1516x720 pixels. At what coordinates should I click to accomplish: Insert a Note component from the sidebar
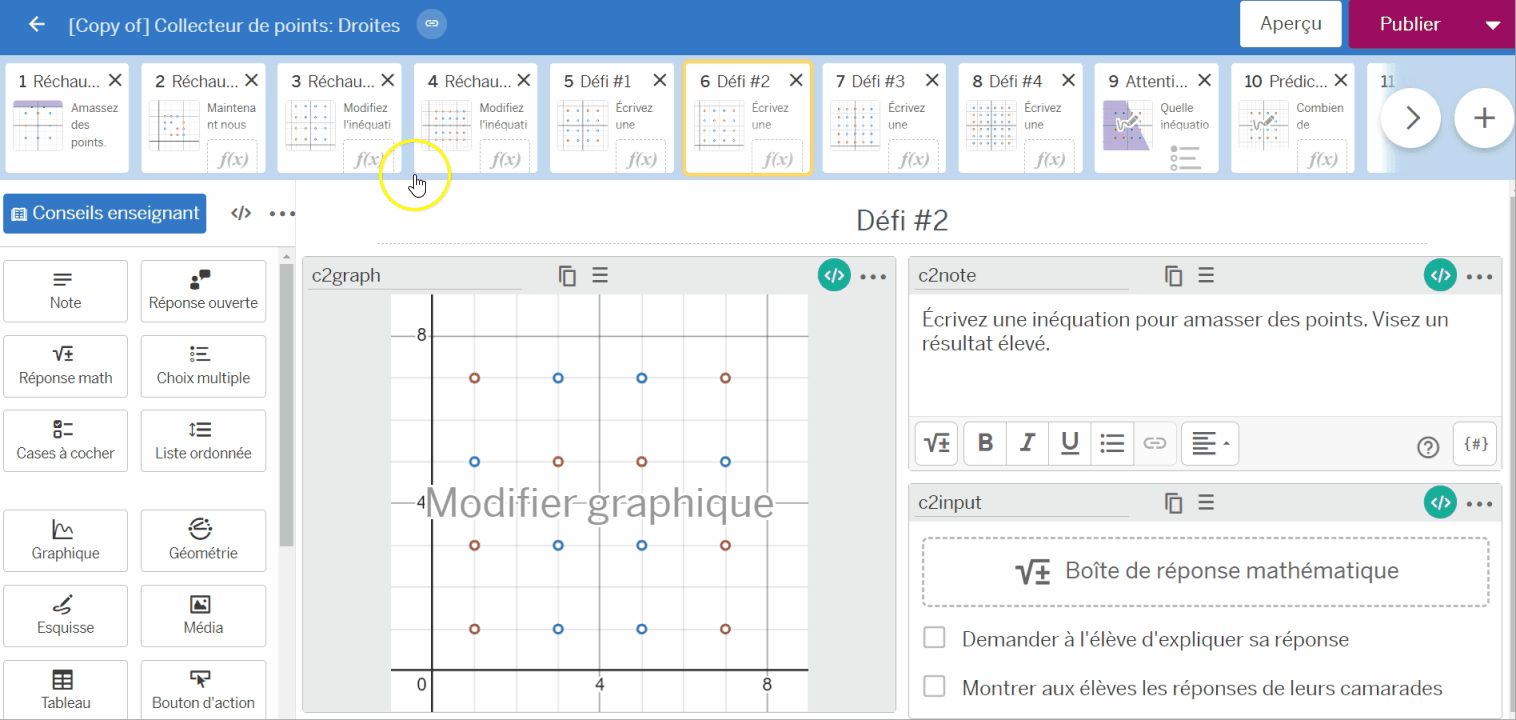[x=65, y=291]
